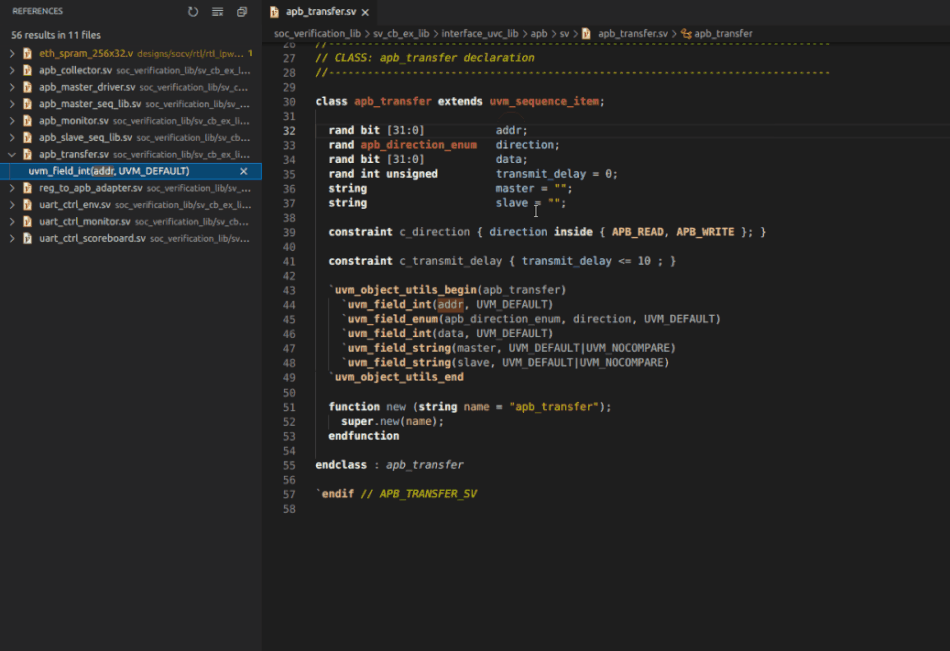Expand eth_spram_256x32.v reference results
The width and height of the screenshot is (950, 651).
coord(12,53)
